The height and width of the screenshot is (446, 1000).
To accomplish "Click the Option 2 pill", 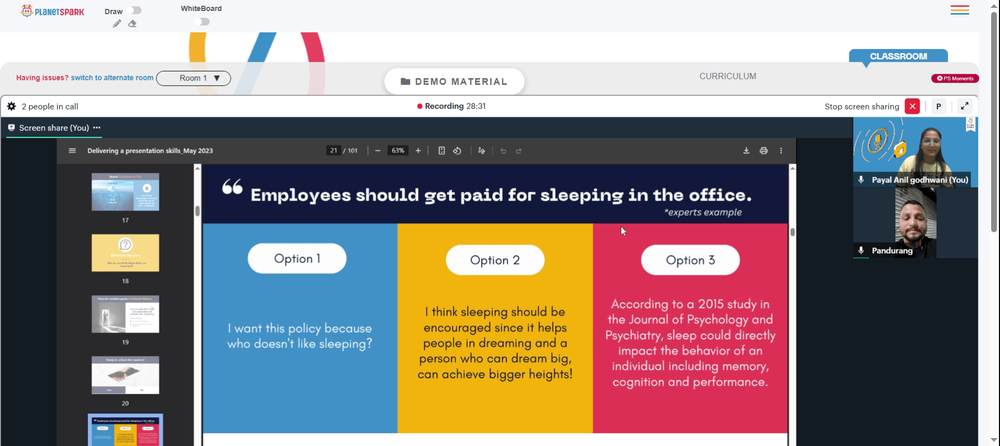I will [495, 260].
